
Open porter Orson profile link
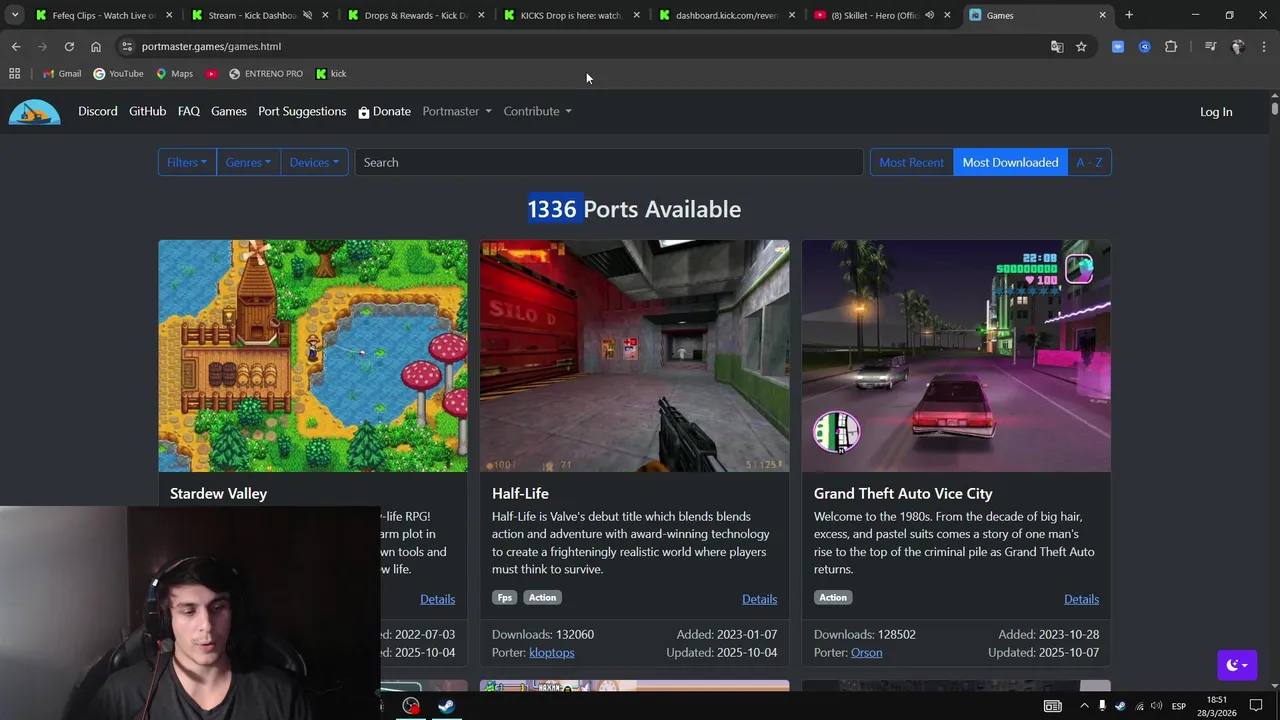pos(866,653)
